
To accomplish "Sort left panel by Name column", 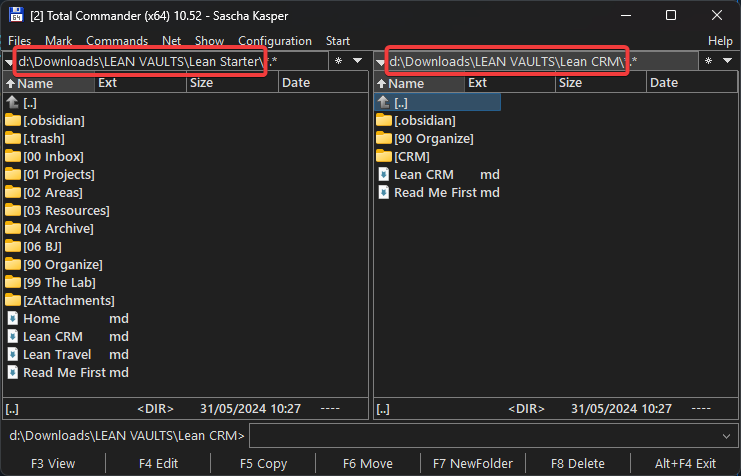I will [x=49, y=83].
